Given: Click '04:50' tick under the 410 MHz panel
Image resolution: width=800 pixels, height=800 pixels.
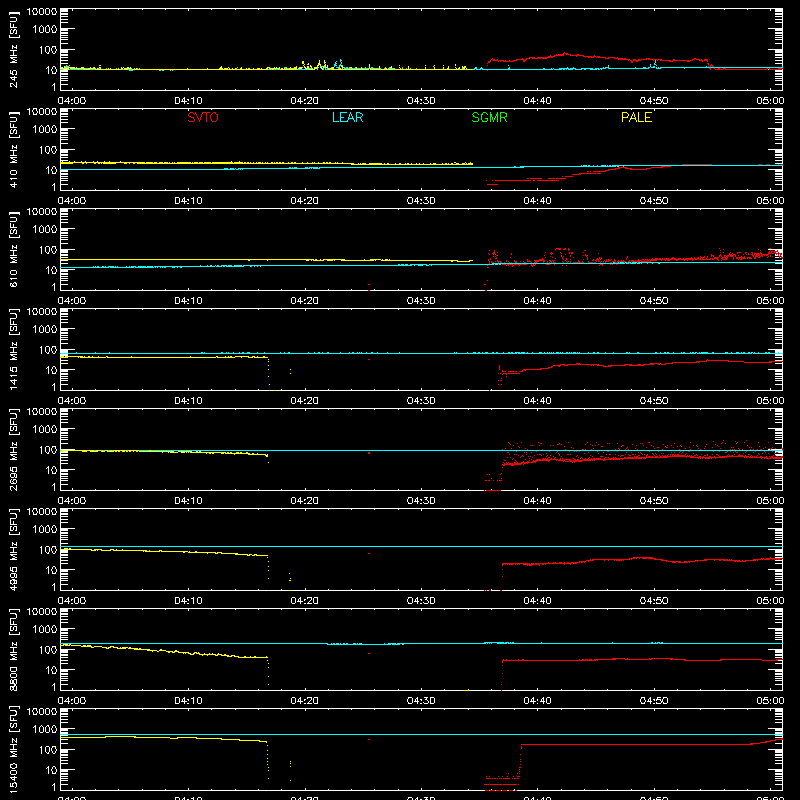Looking at the screenshot, I should tap(654, 201).
